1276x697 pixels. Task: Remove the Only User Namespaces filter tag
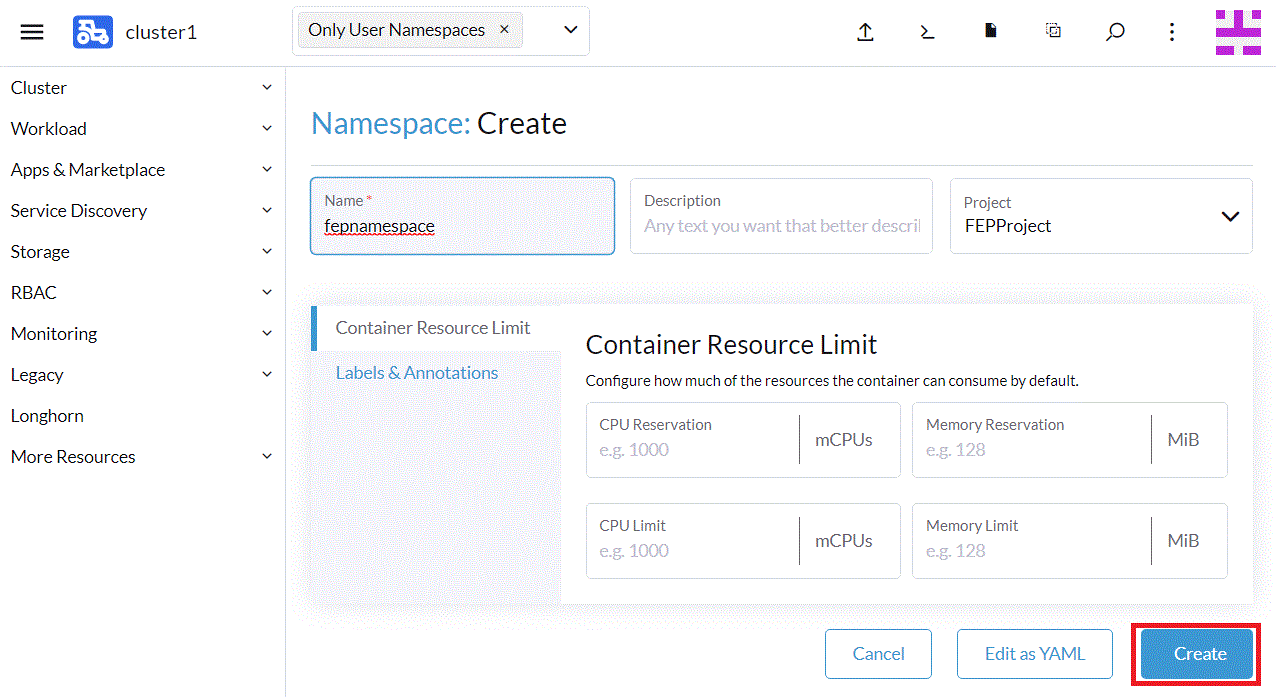point(504,30)
